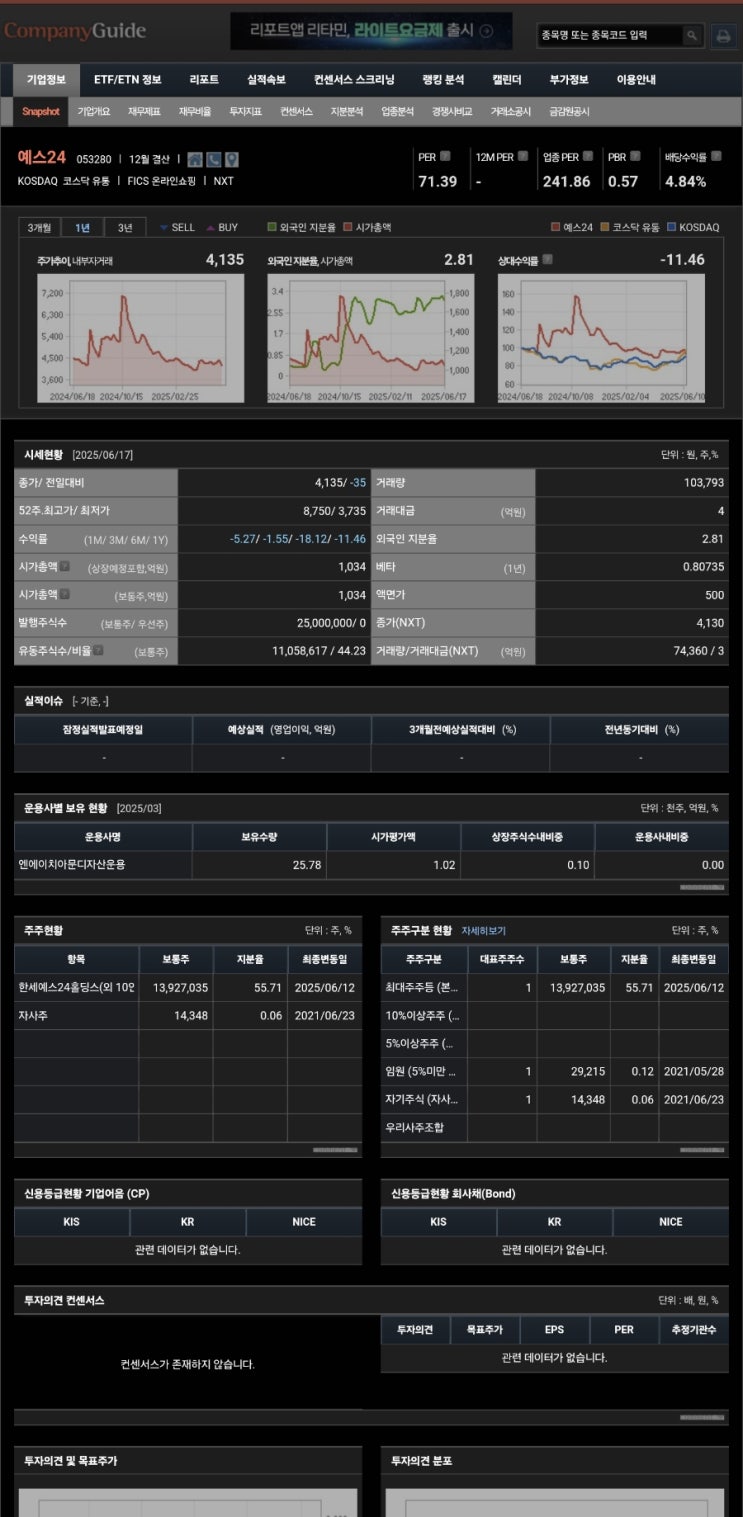Toggle 외국인 지분율 green legend box
This screenshot has width=743, height=1517.
click(271, 227)
